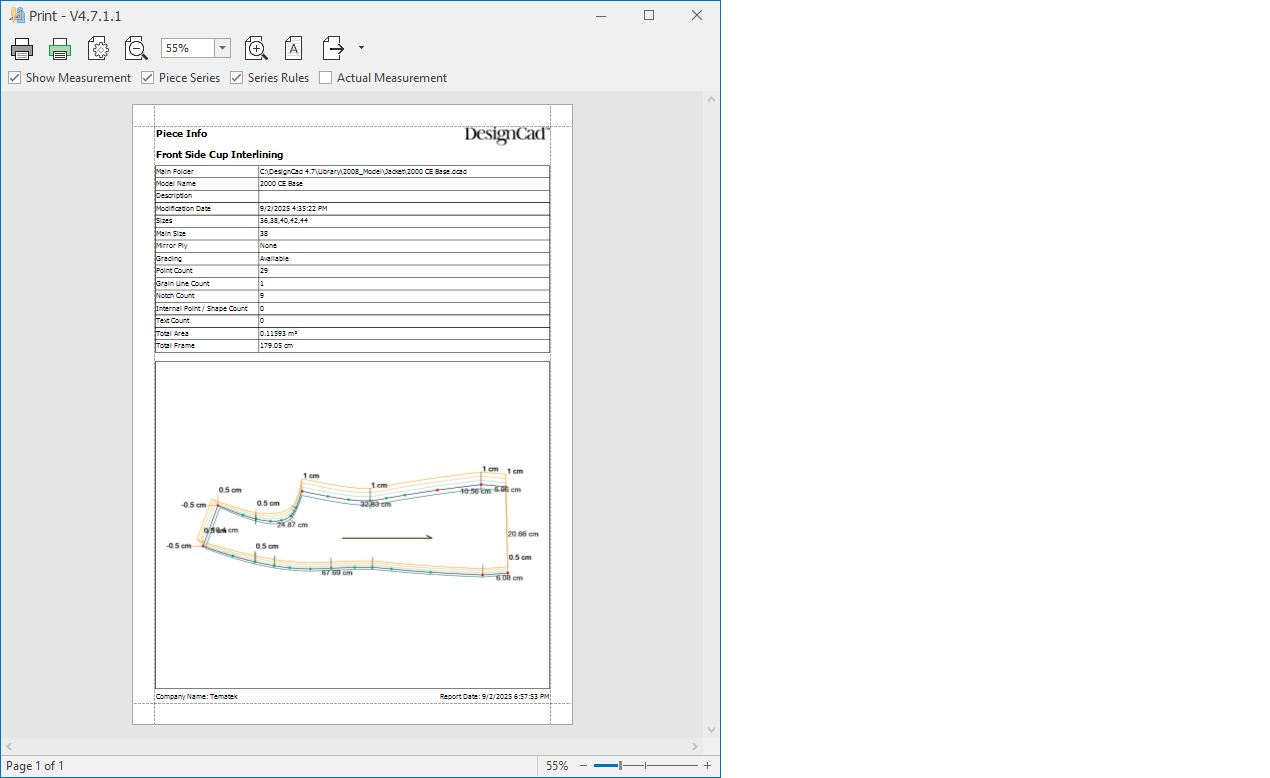
Task: Click the text page icon with letter A
Action: point(293,48)
